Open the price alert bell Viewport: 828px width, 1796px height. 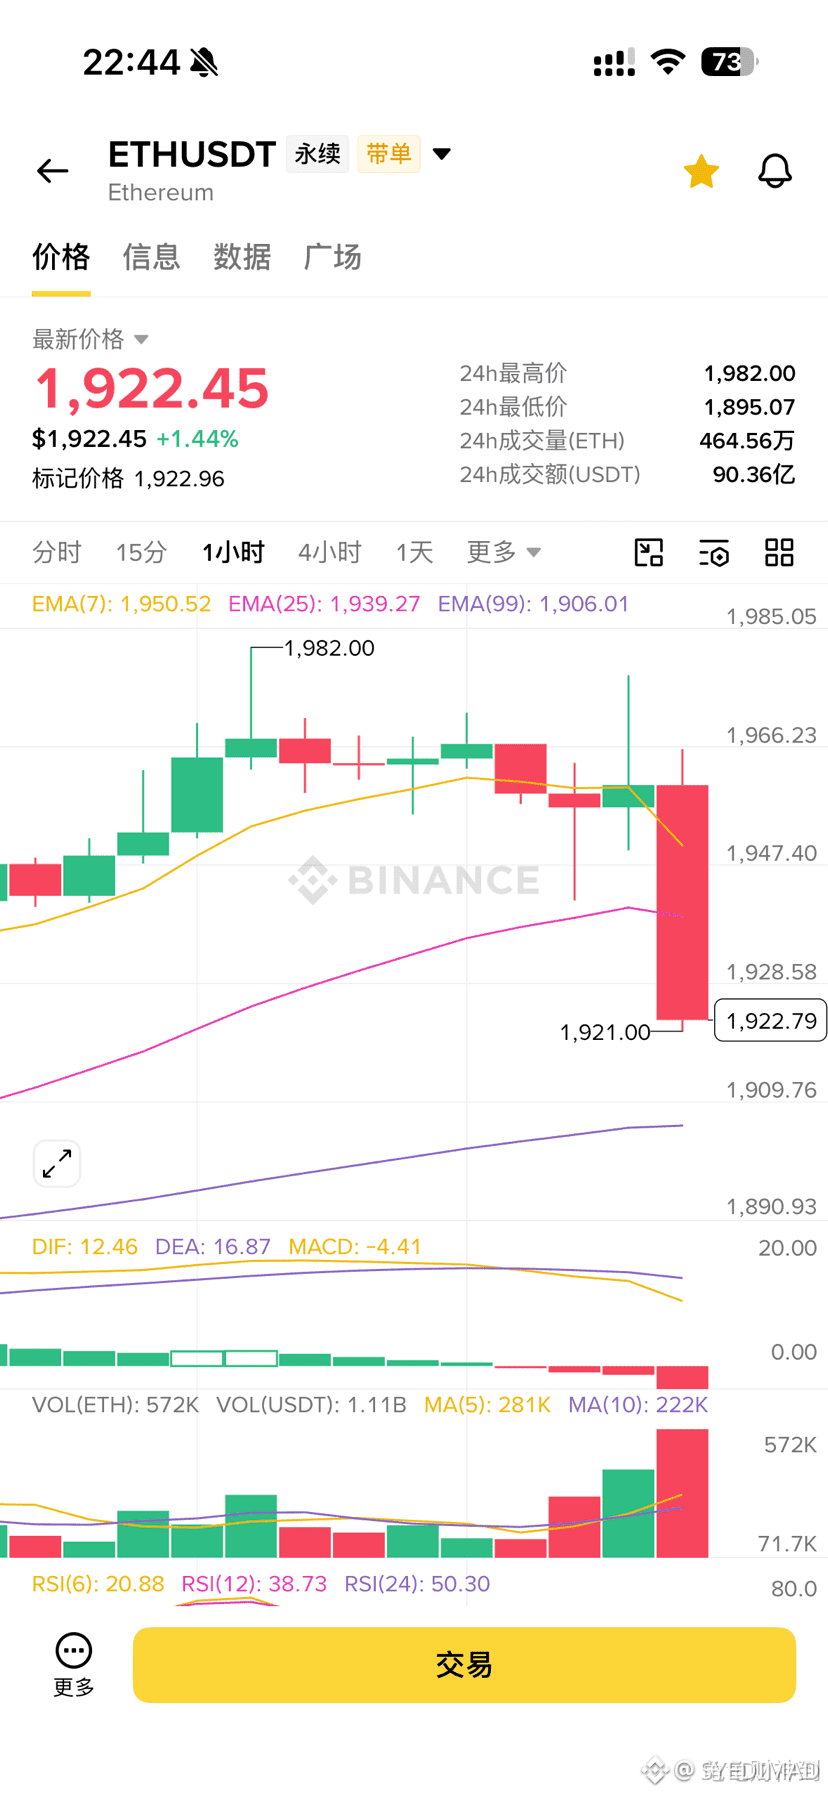pyautogui.click(x=775, y=171)
